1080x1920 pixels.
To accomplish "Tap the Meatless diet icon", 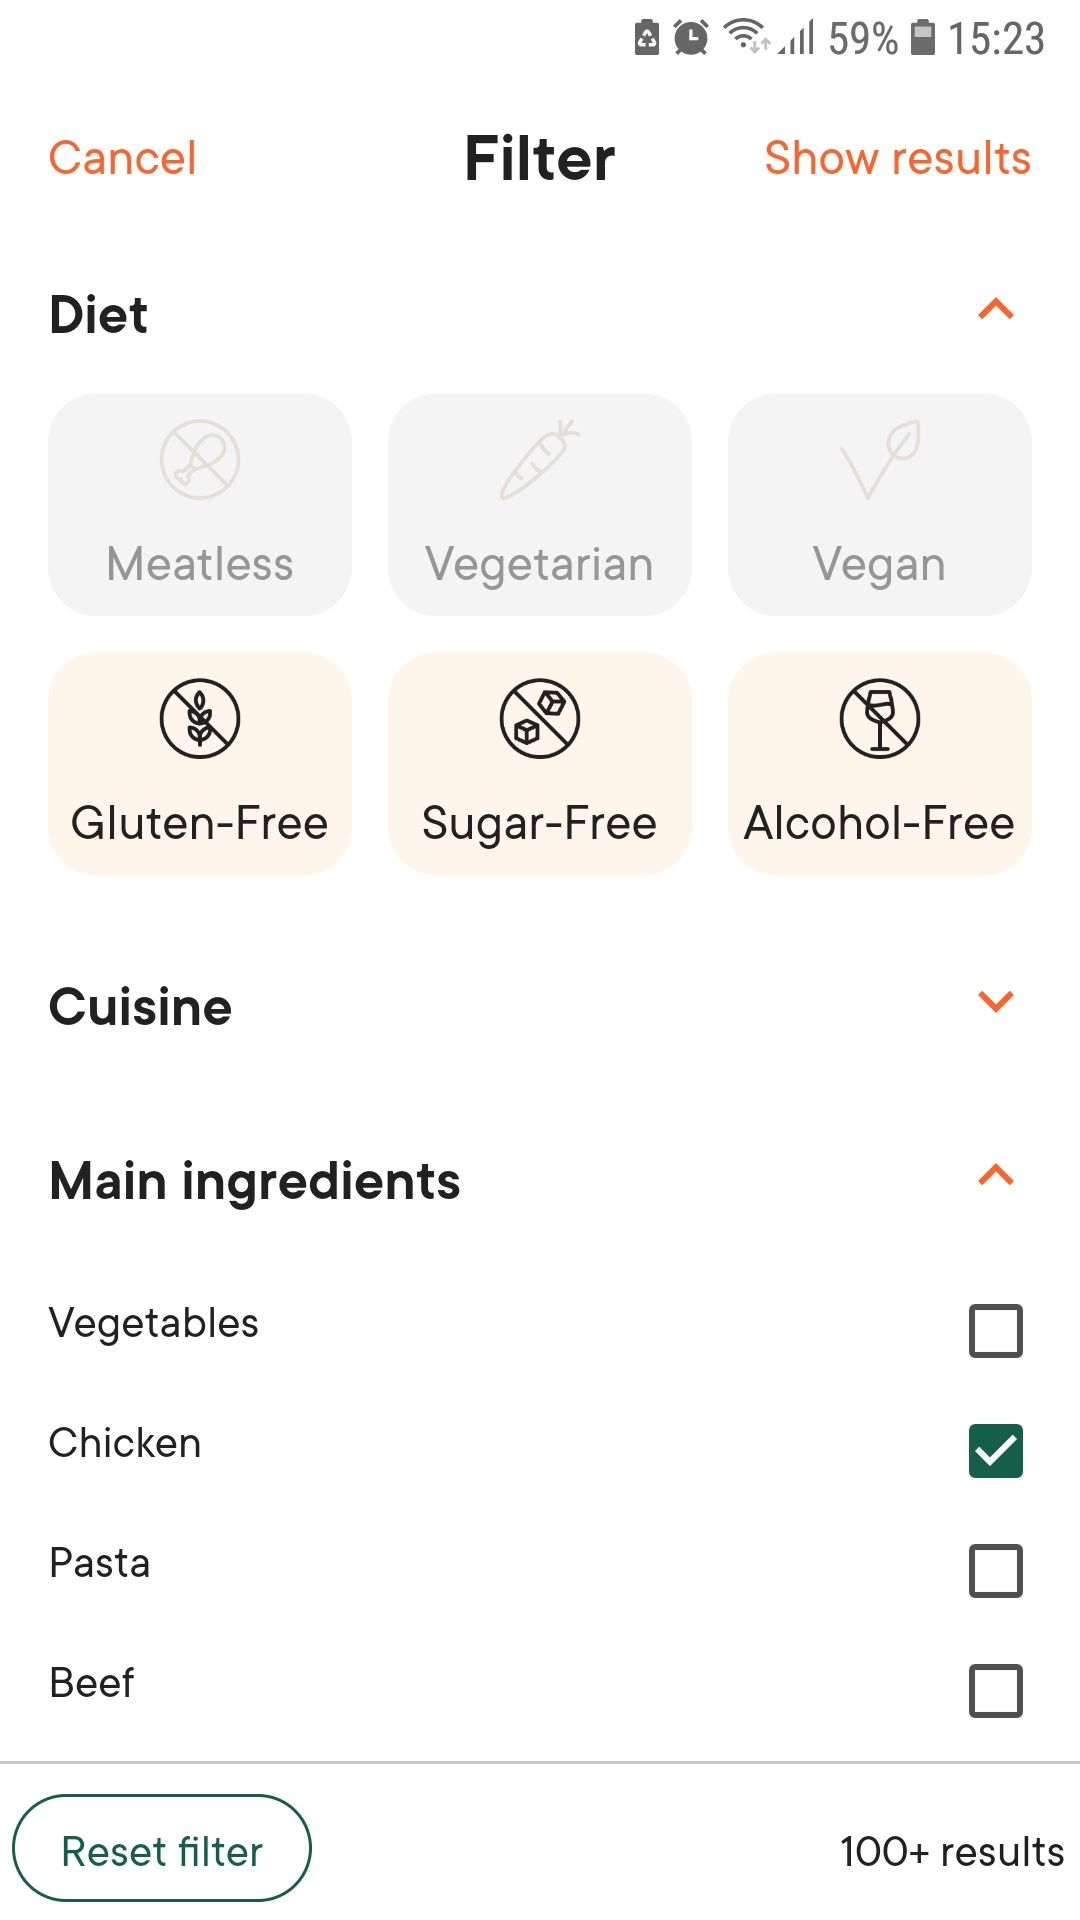I will click(200, 460).
